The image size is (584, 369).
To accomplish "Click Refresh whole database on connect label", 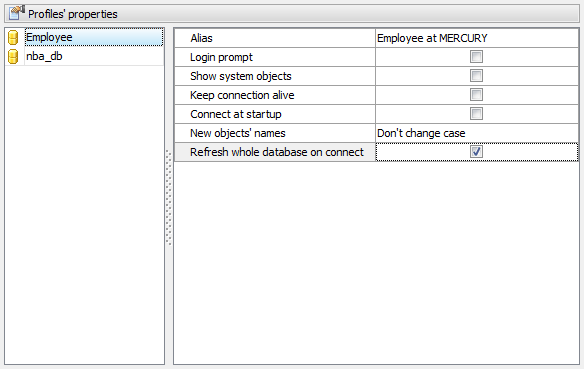I will (277, 152).
